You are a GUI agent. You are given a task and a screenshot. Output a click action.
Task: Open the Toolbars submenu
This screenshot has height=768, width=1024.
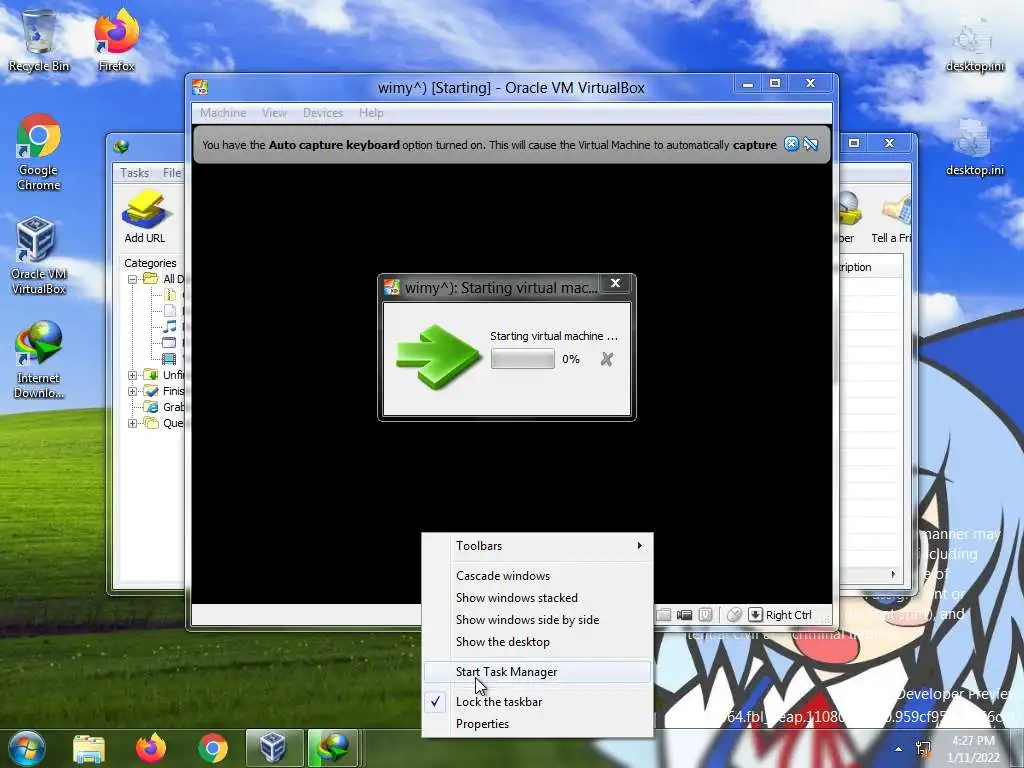click(x=537, y=545)
